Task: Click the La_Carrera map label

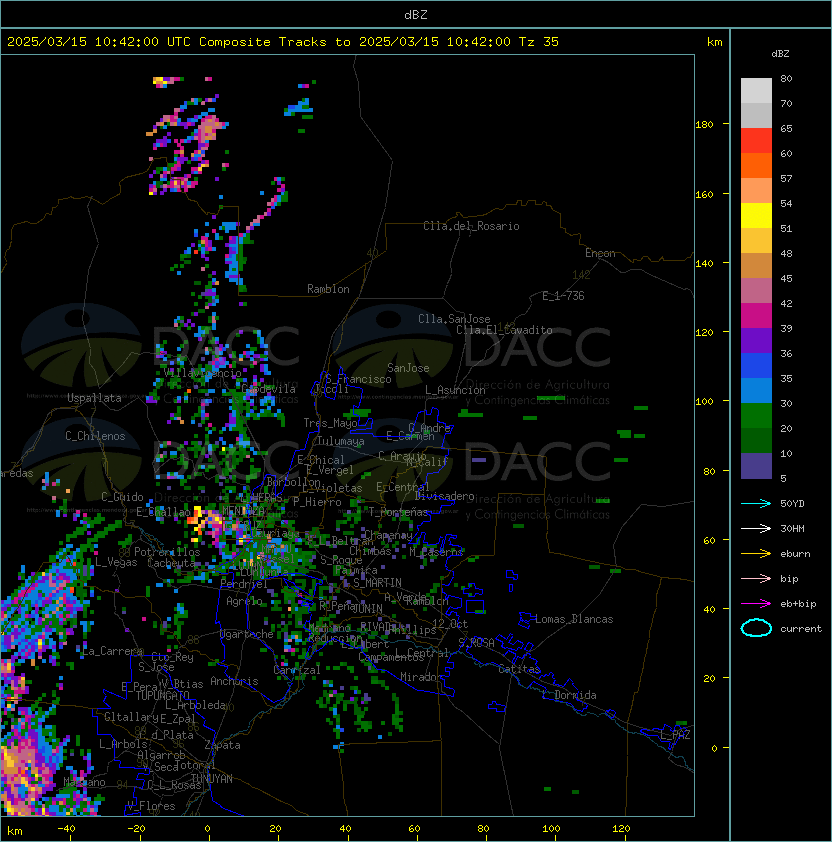Action: point(112,651)
